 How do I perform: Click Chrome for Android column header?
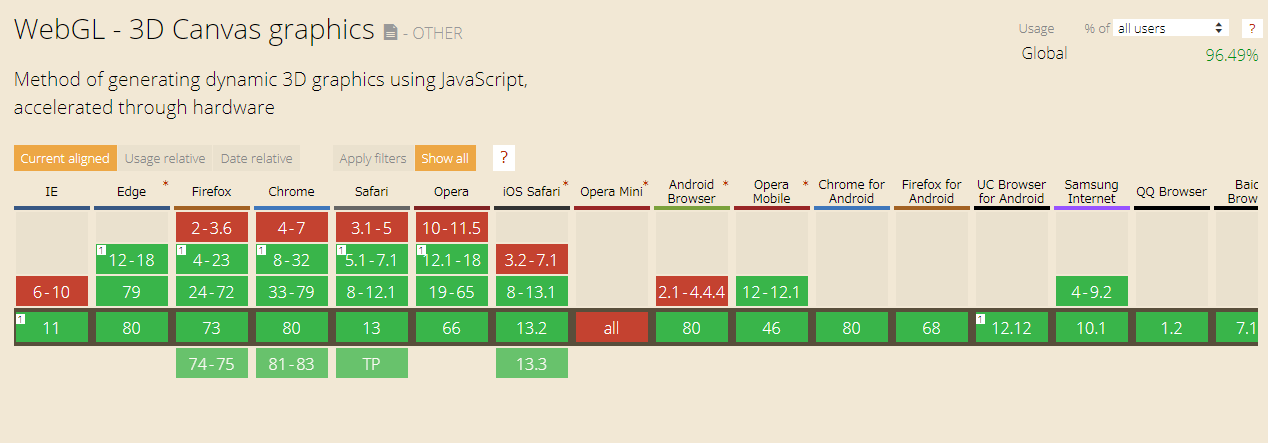pos(851,191)
